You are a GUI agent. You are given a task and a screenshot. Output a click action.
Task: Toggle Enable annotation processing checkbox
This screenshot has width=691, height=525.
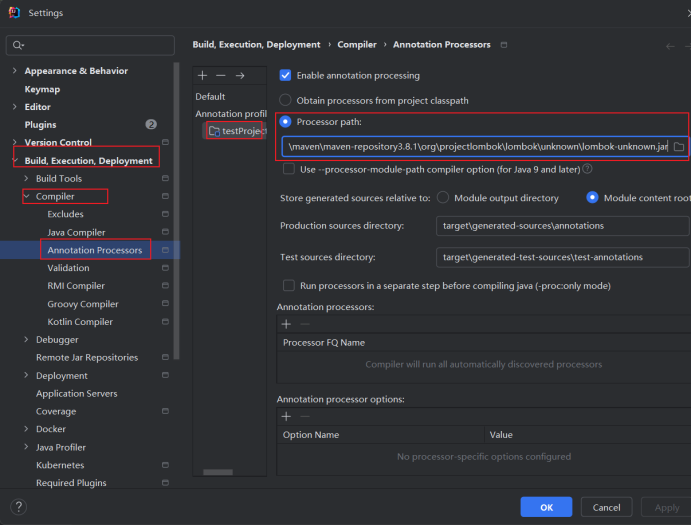coord(285,75)
